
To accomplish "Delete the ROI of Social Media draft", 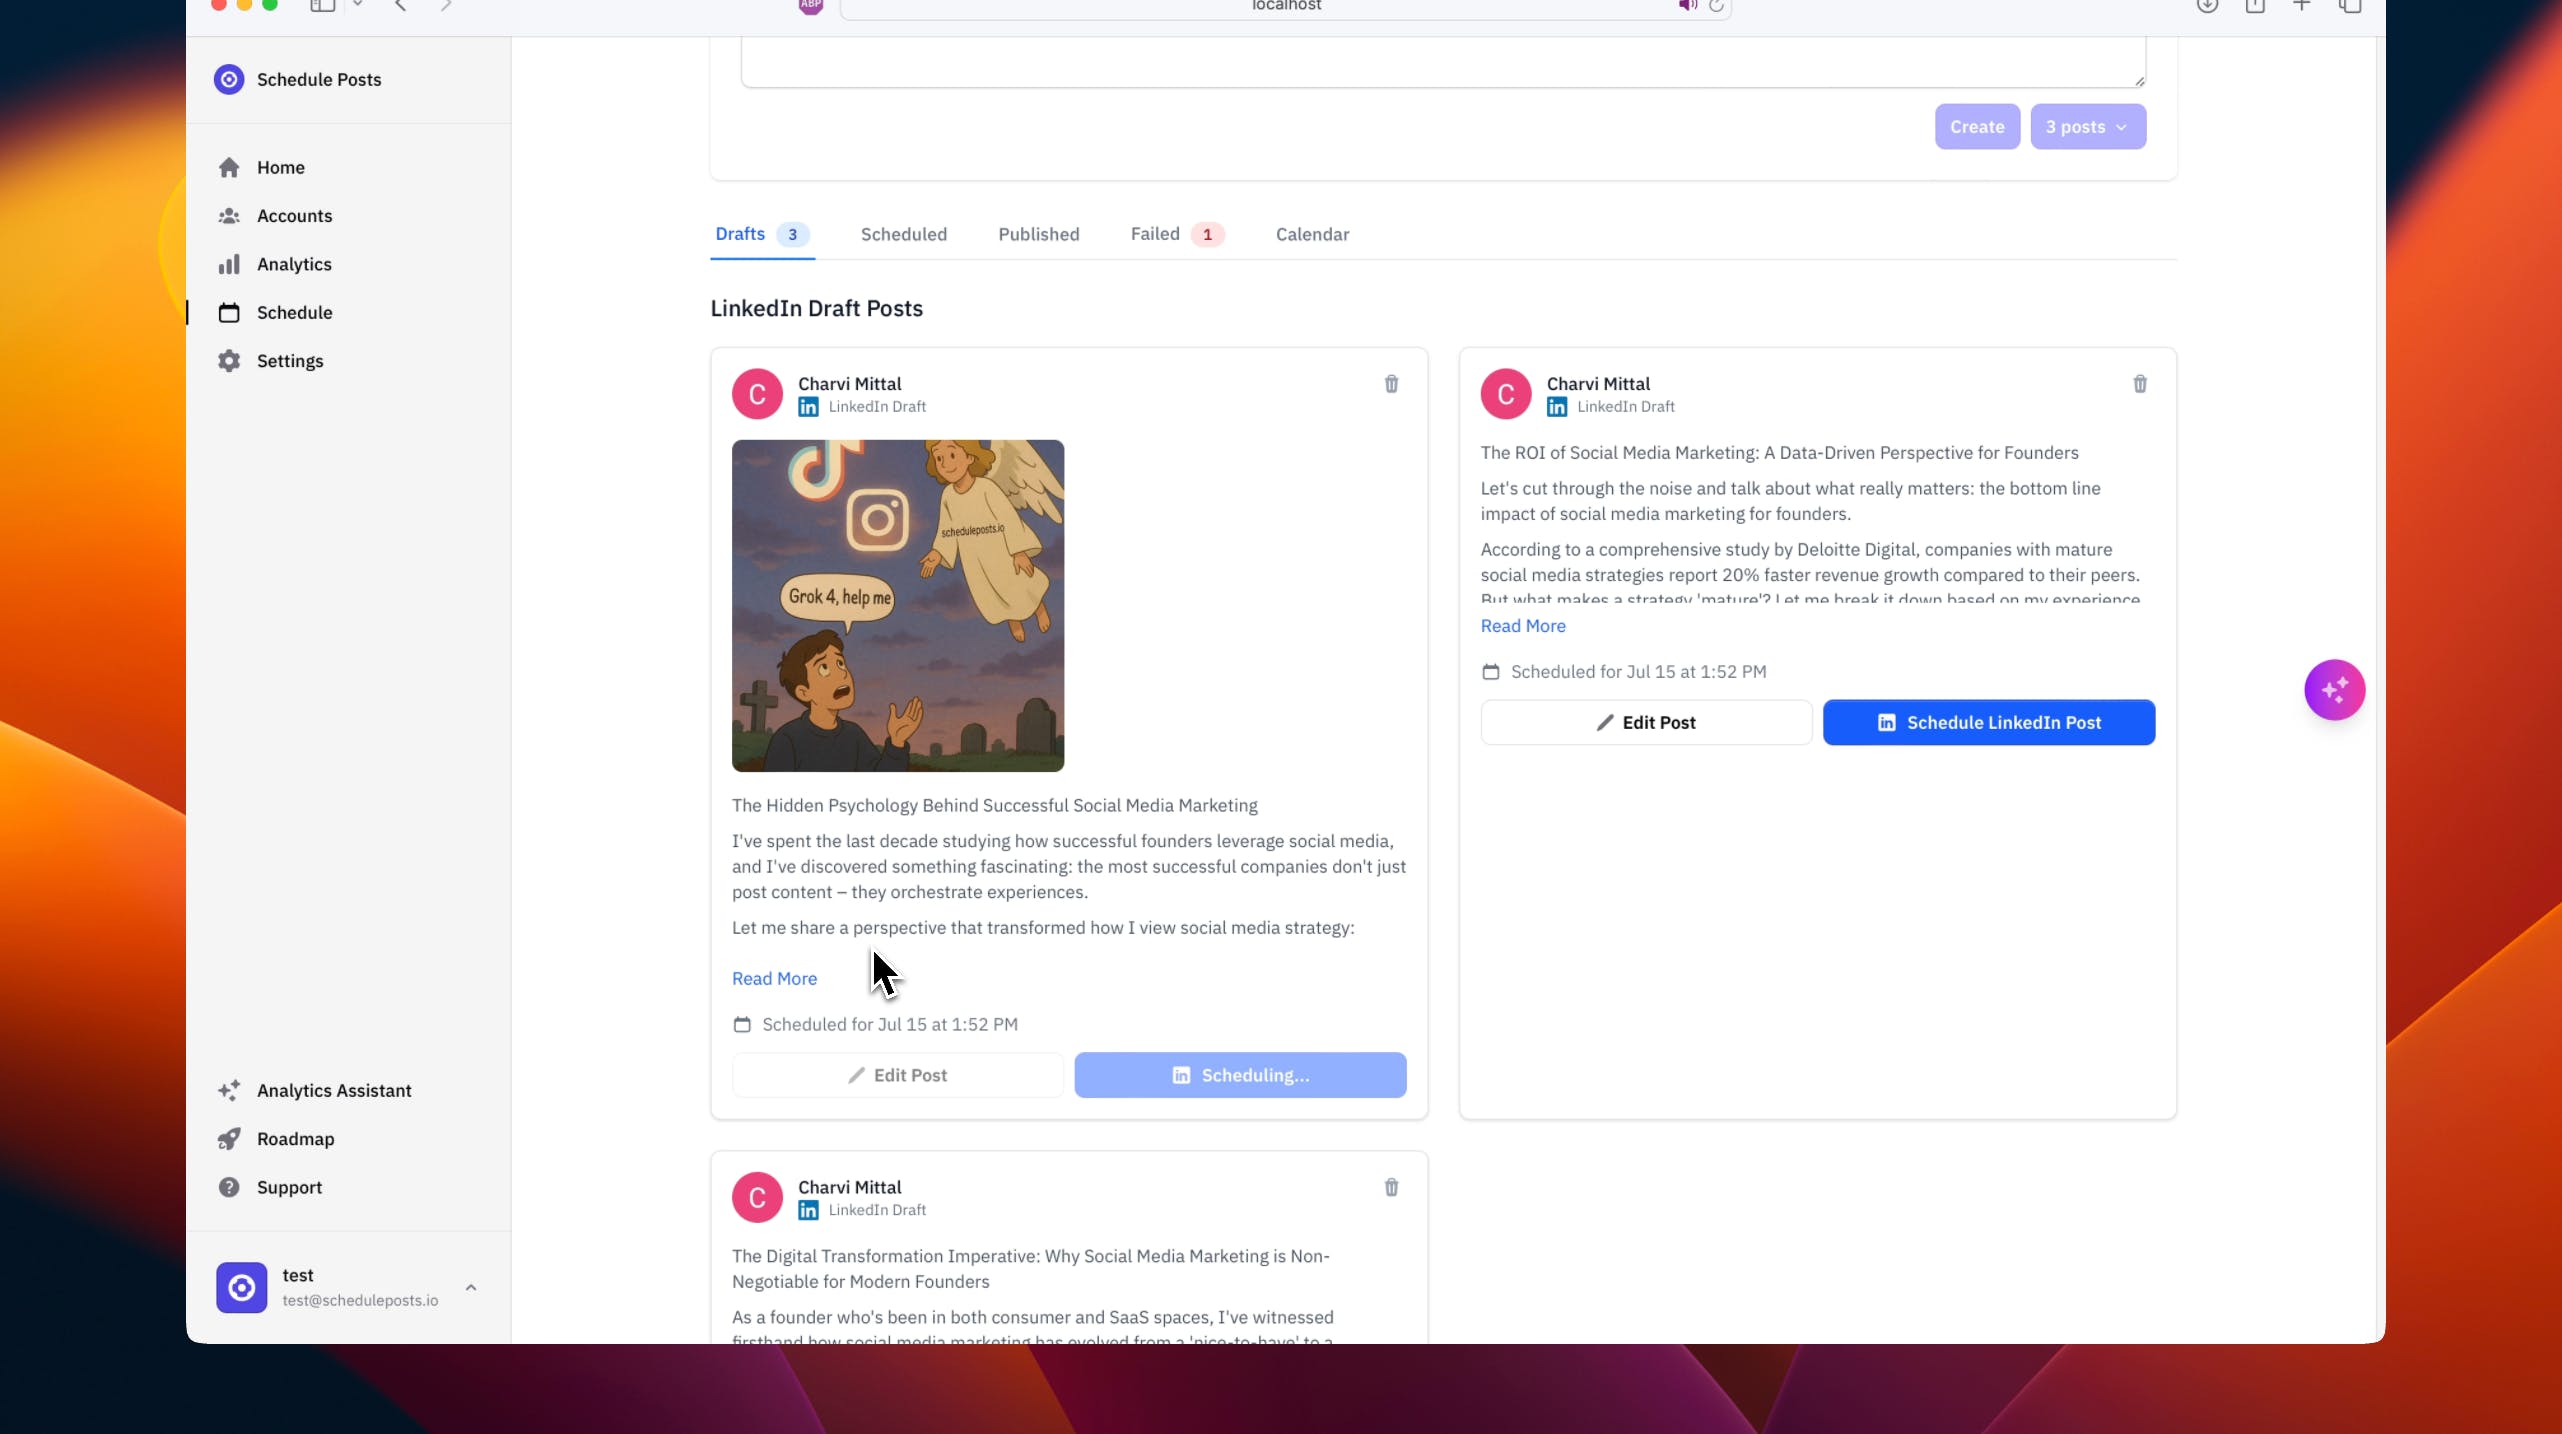I will point(2139,384).
